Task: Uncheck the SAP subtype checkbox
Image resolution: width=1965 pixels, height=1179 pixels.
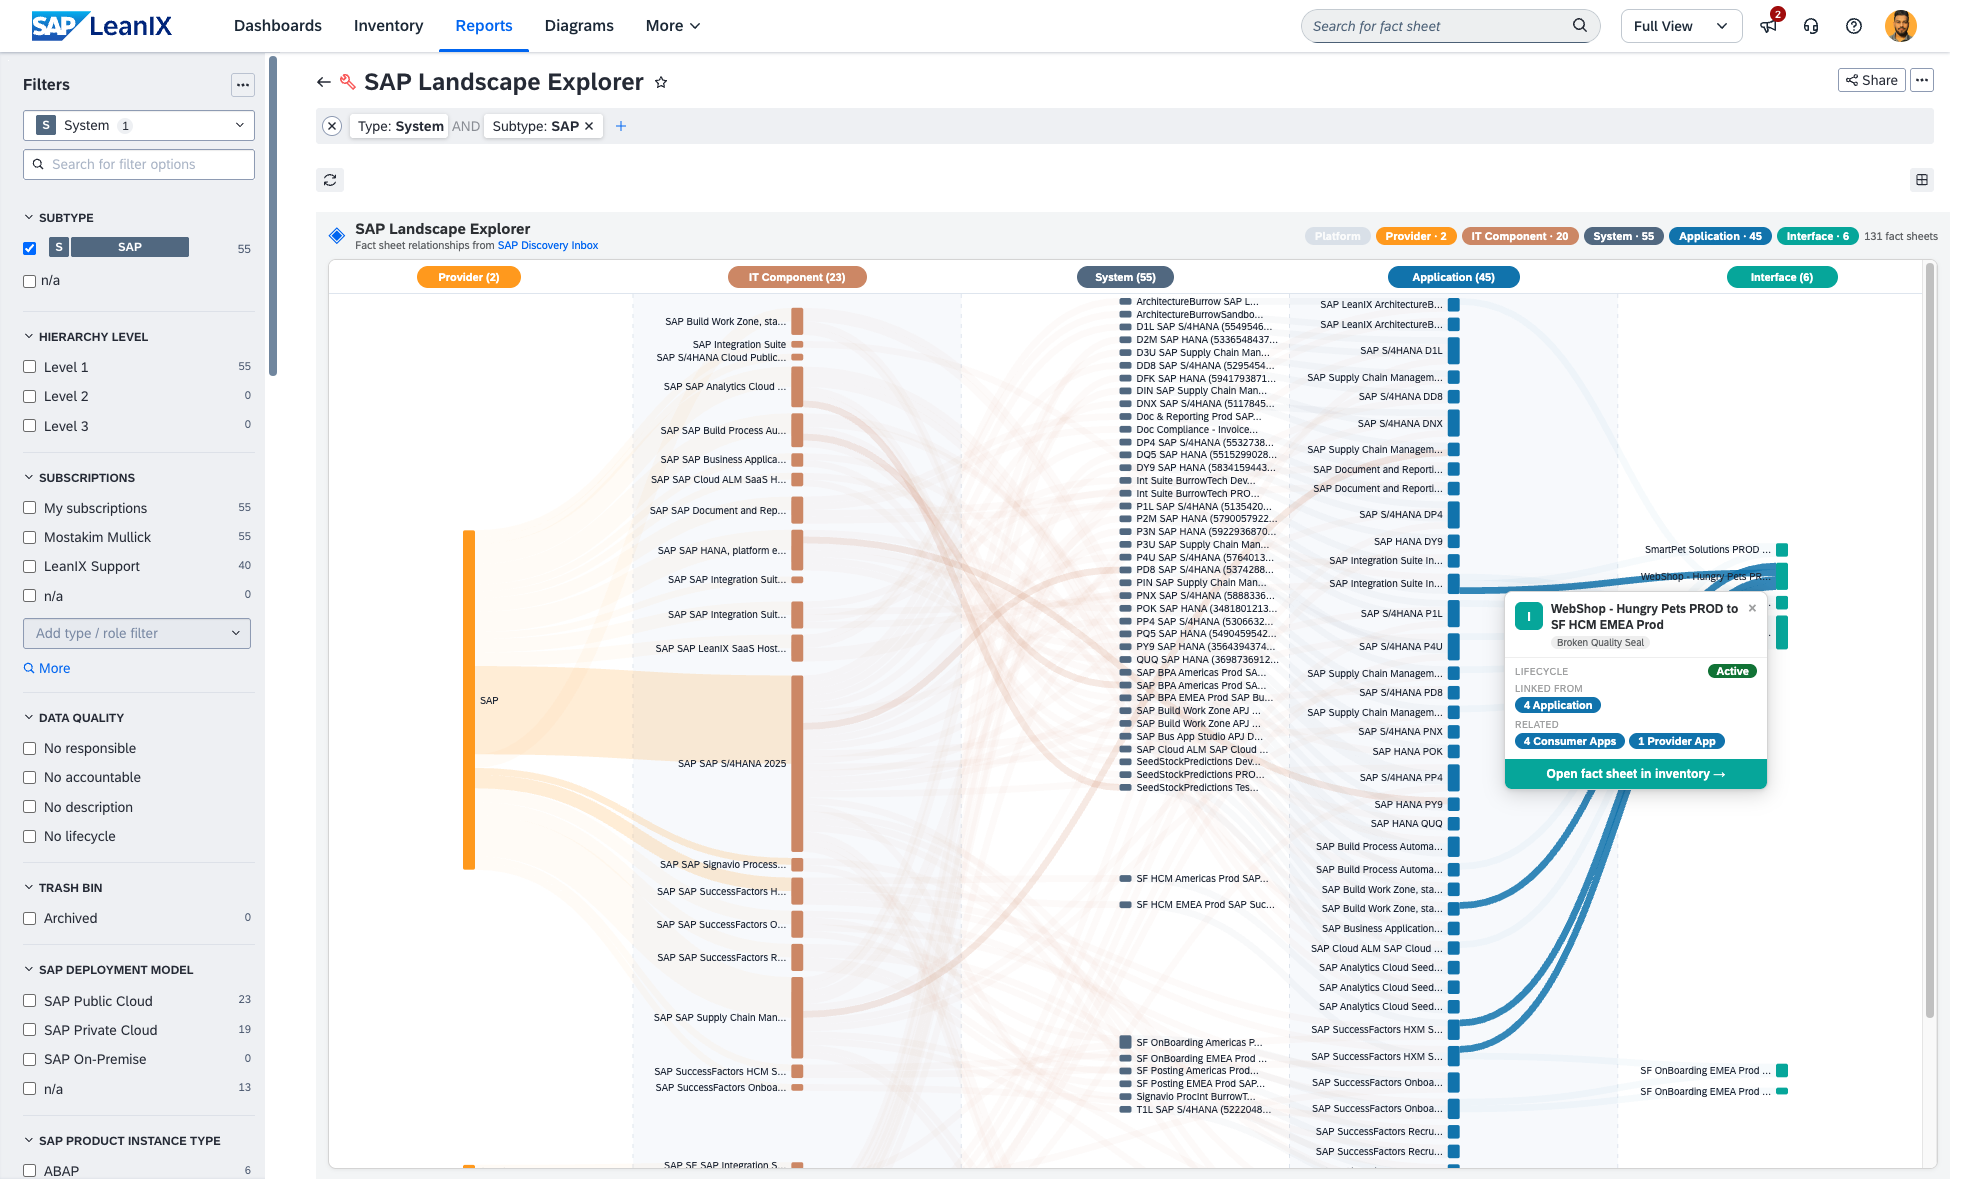Action: 30,248
